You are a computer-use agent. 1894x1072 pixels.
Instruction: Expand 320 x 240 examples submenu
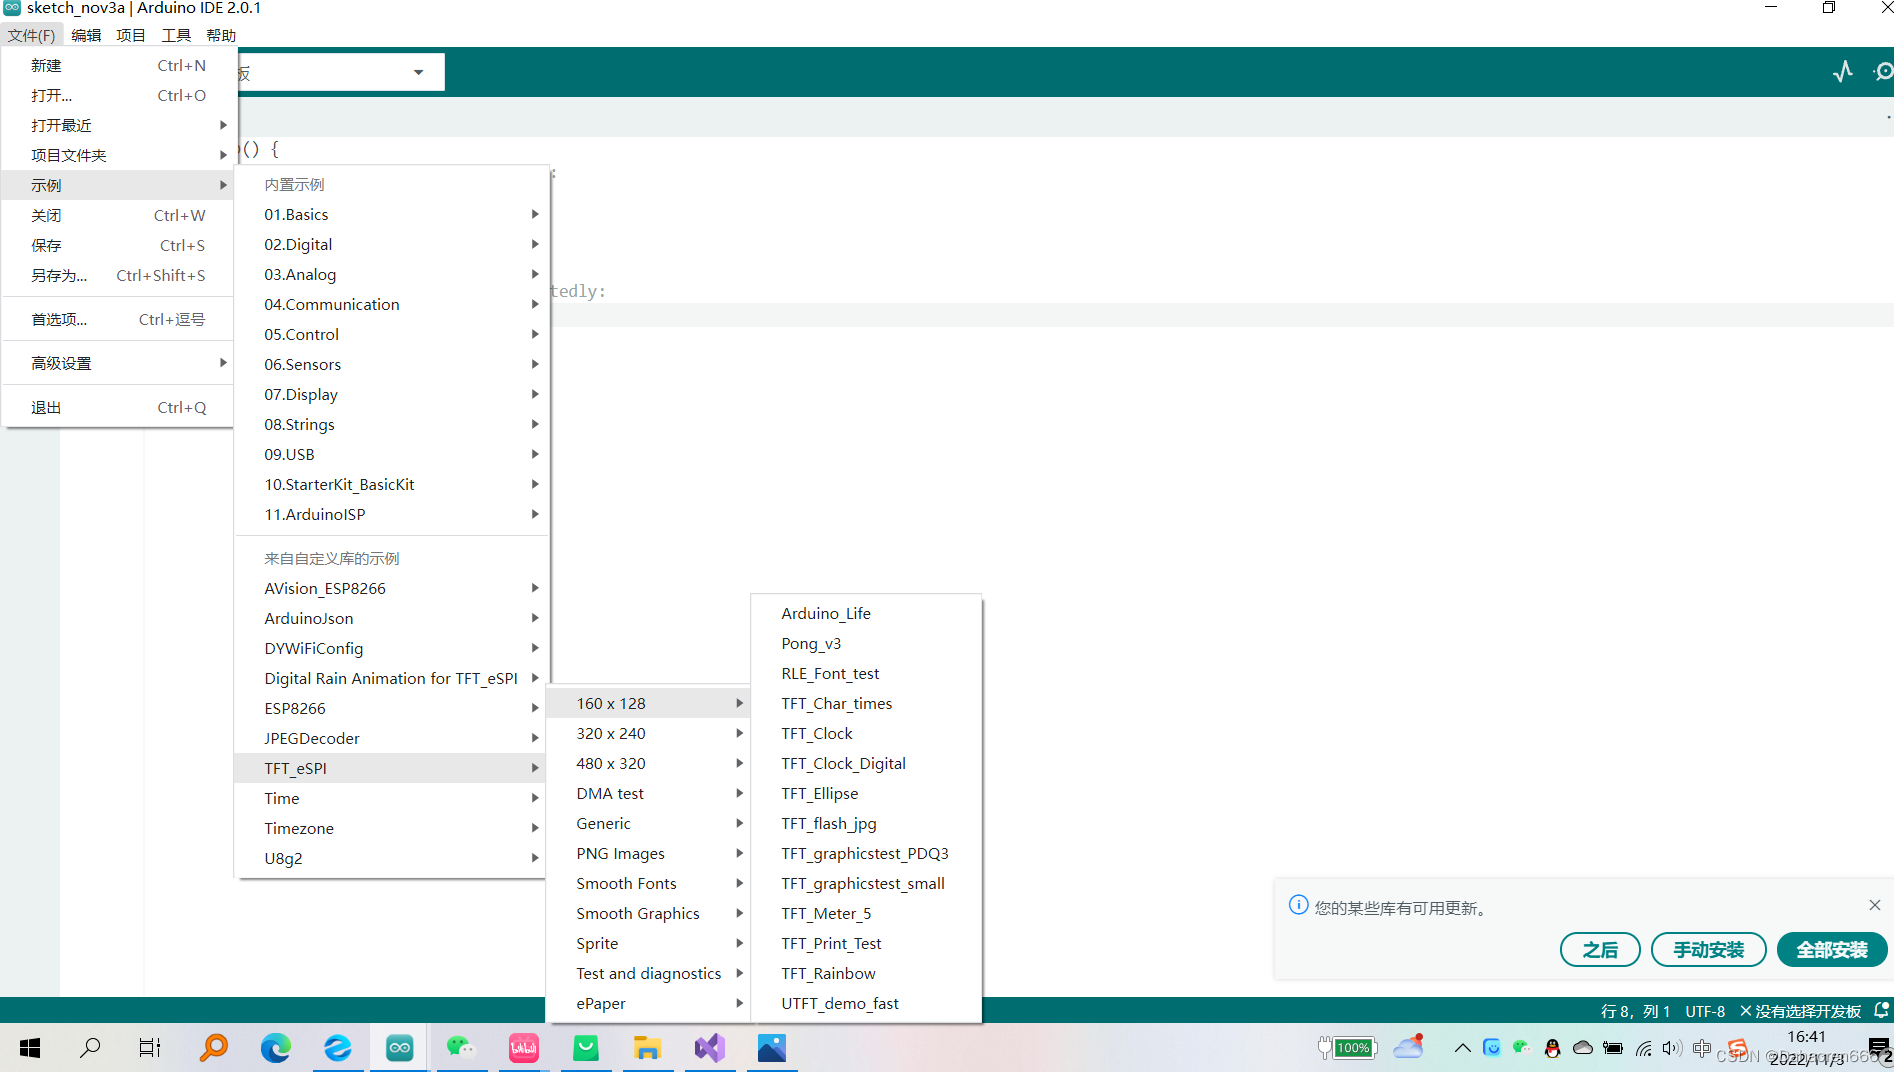pos(648,733)
